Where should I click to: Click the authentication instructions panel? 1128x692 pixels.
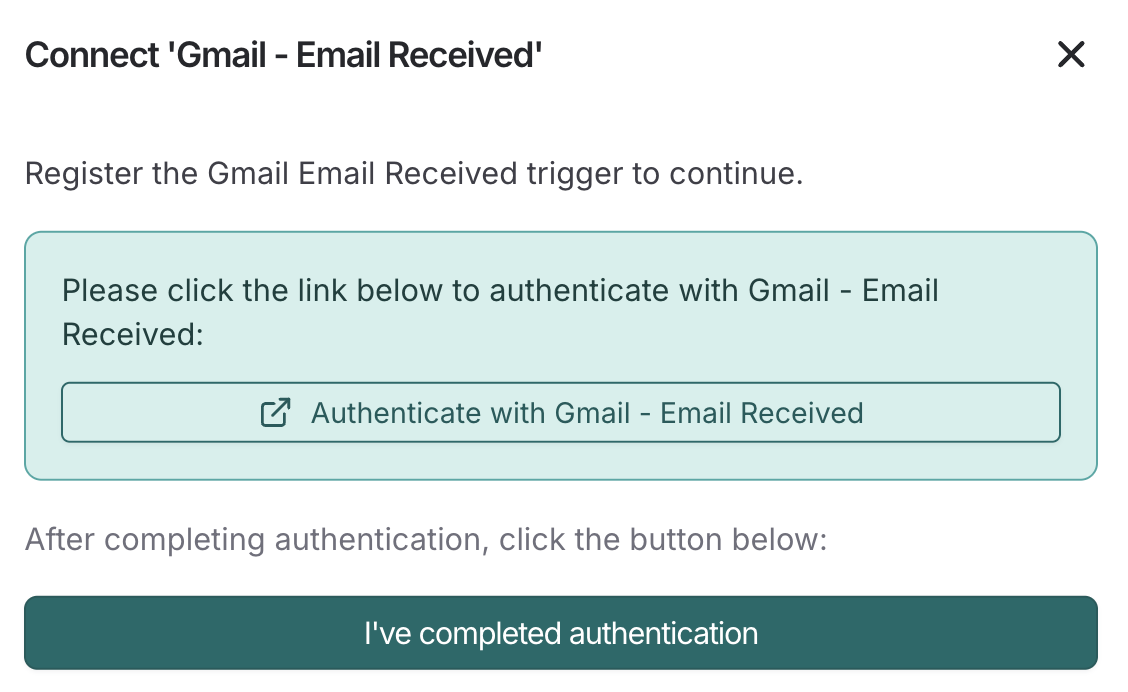coord(561,355)
